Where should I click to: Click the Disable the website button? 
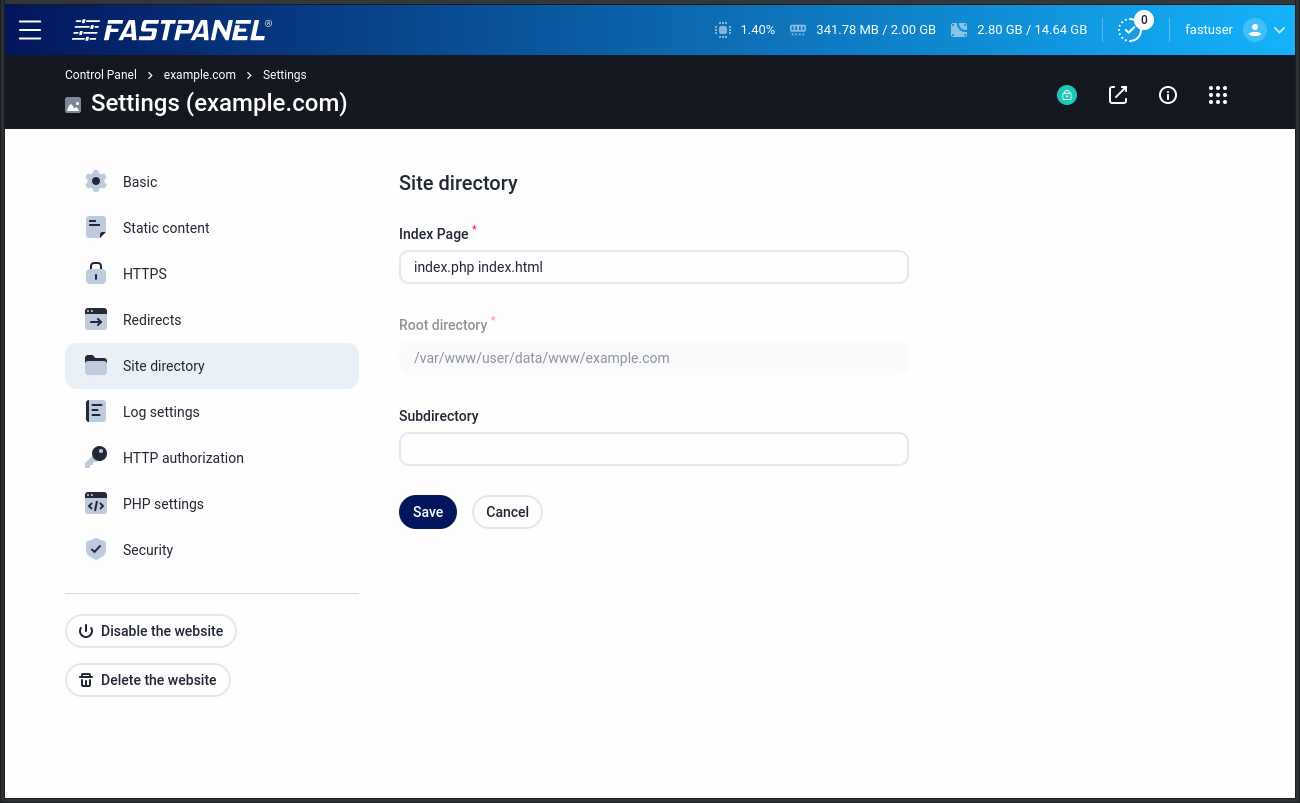[151, 631]
